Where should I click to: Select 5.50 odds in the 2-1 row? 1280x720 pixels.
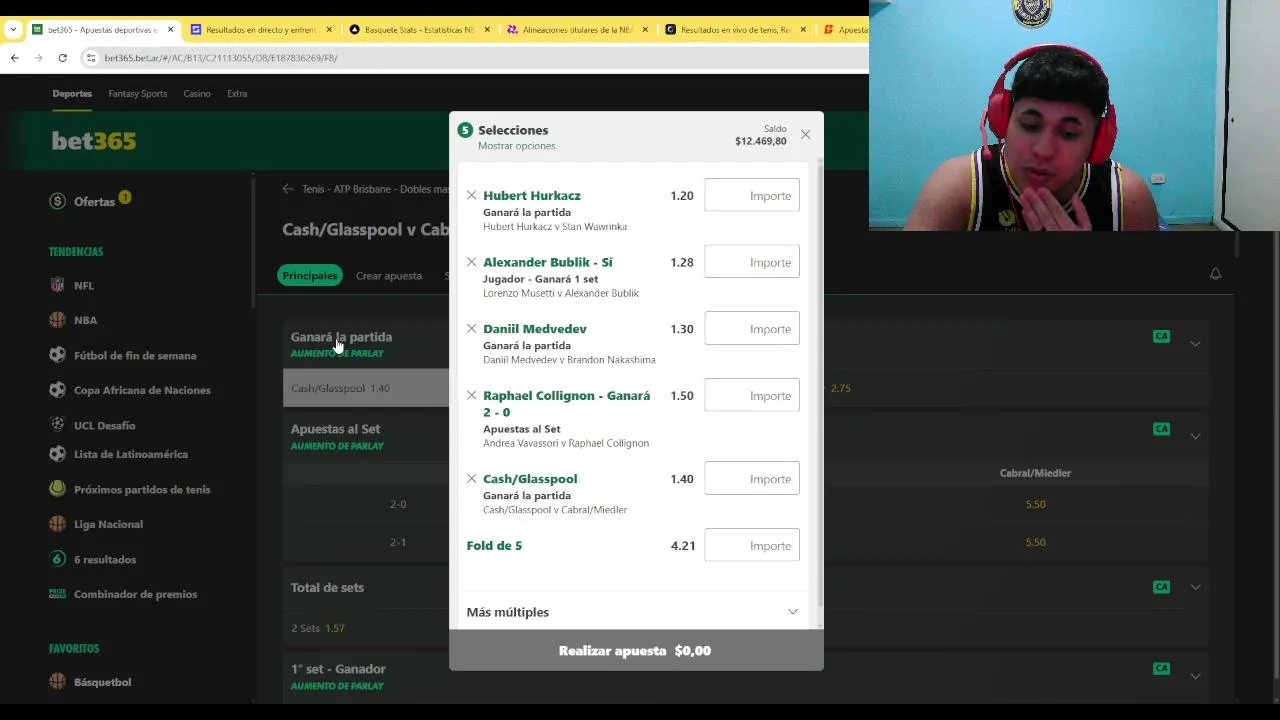[x=1035, y=542]
